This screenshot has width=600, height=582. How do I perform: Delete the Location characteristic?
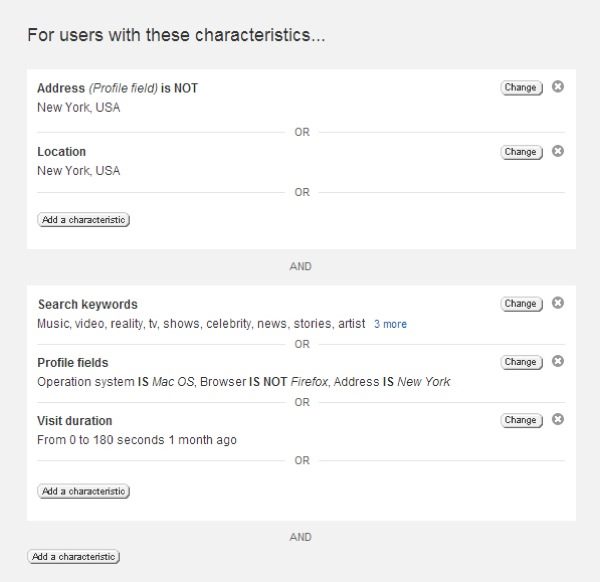click(558, 151)
